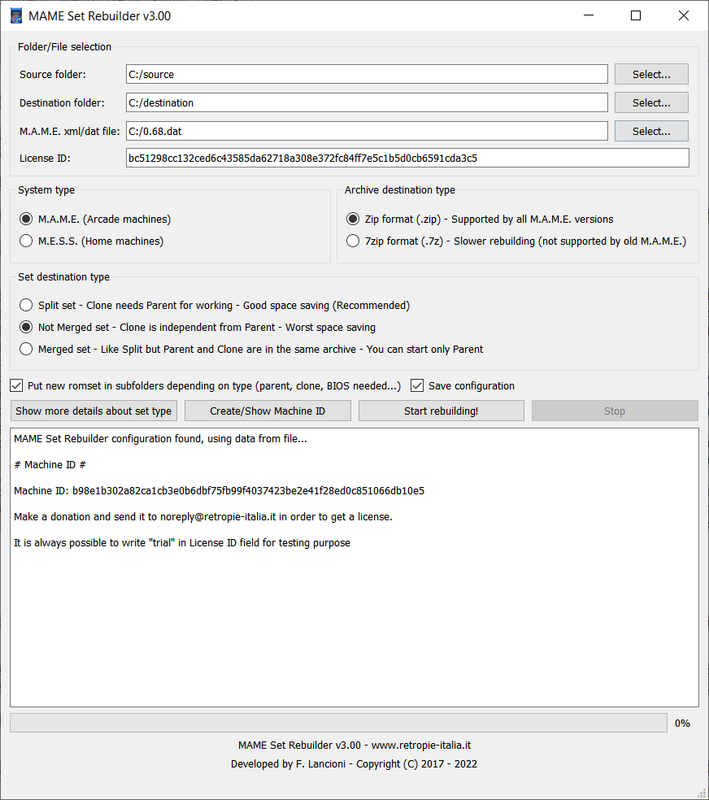This screenshot has width=709, height=800.
Task: Focus the License ID text field
Action: (408, 158)
